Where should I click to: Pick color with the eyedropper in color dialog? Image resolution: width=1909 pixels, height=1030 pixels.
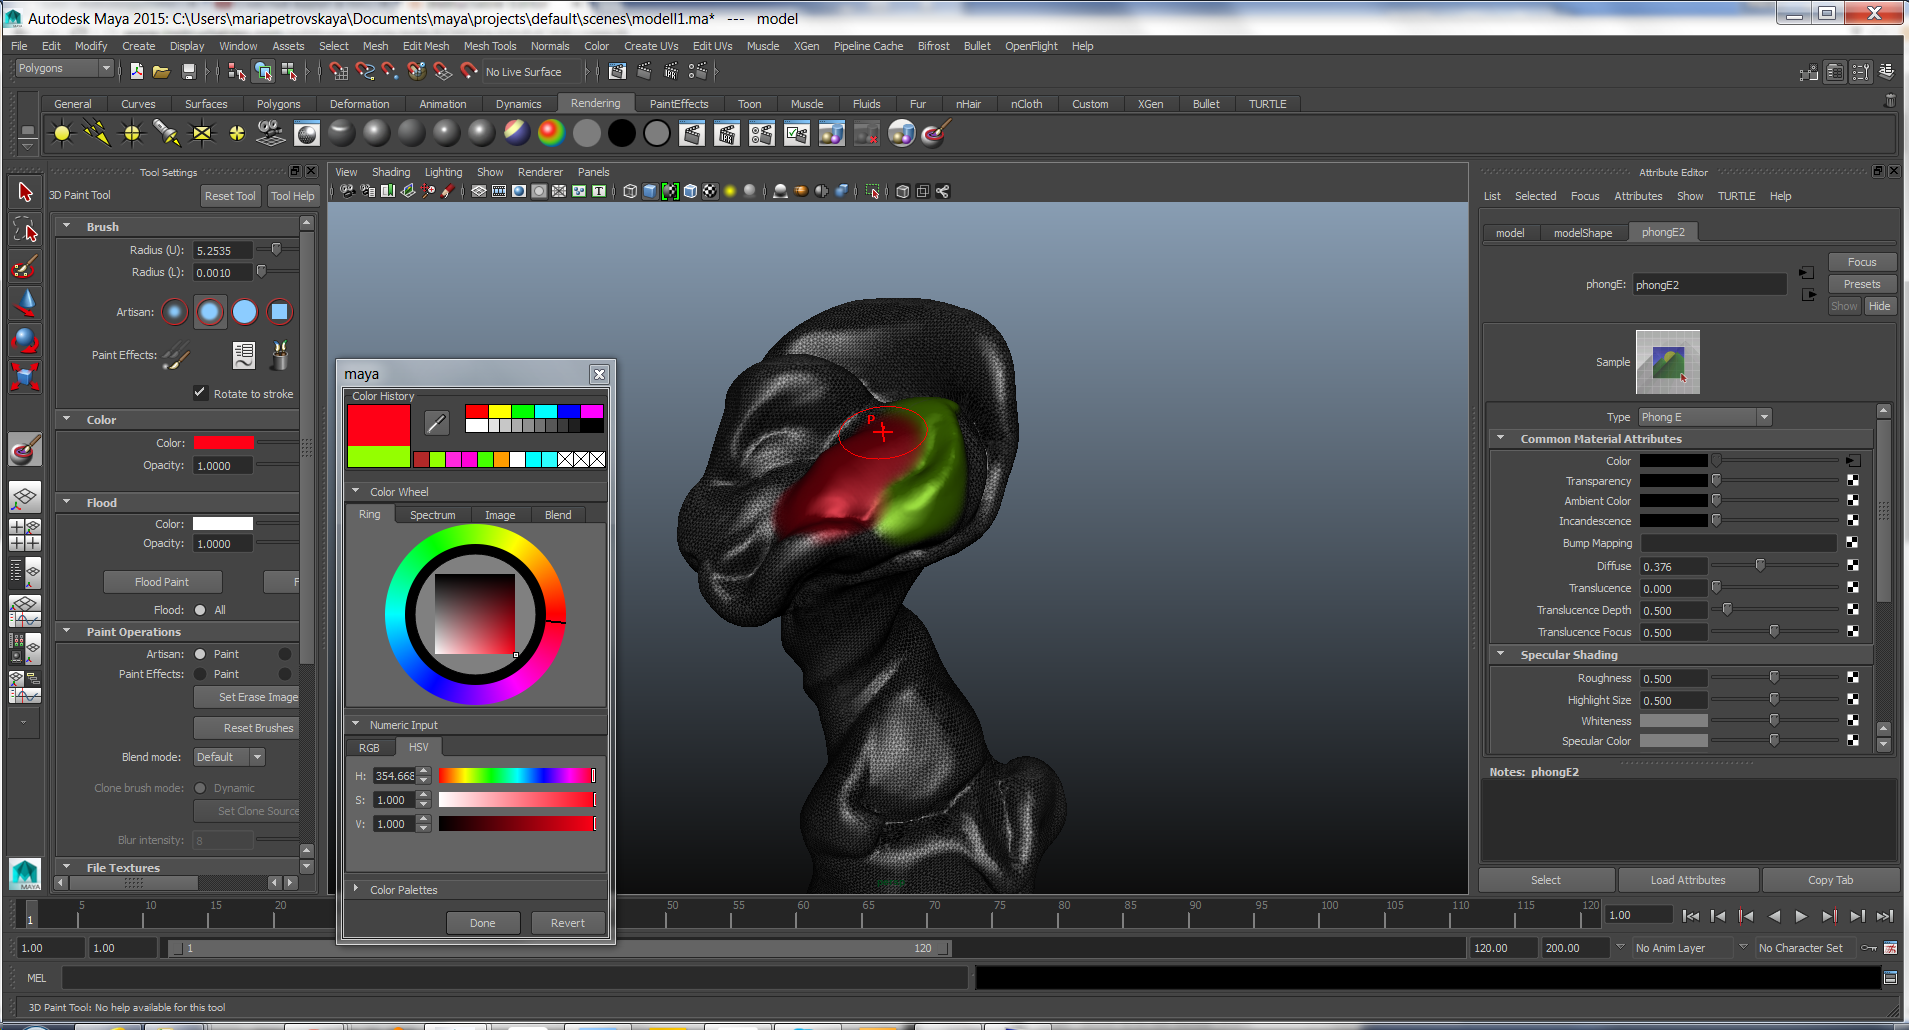tap(437, 423)
